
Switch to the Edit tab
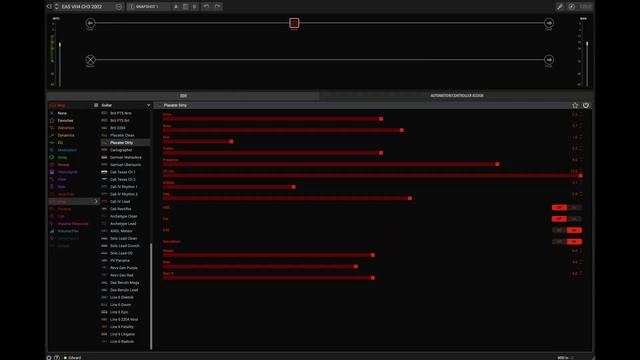(183, 96)
